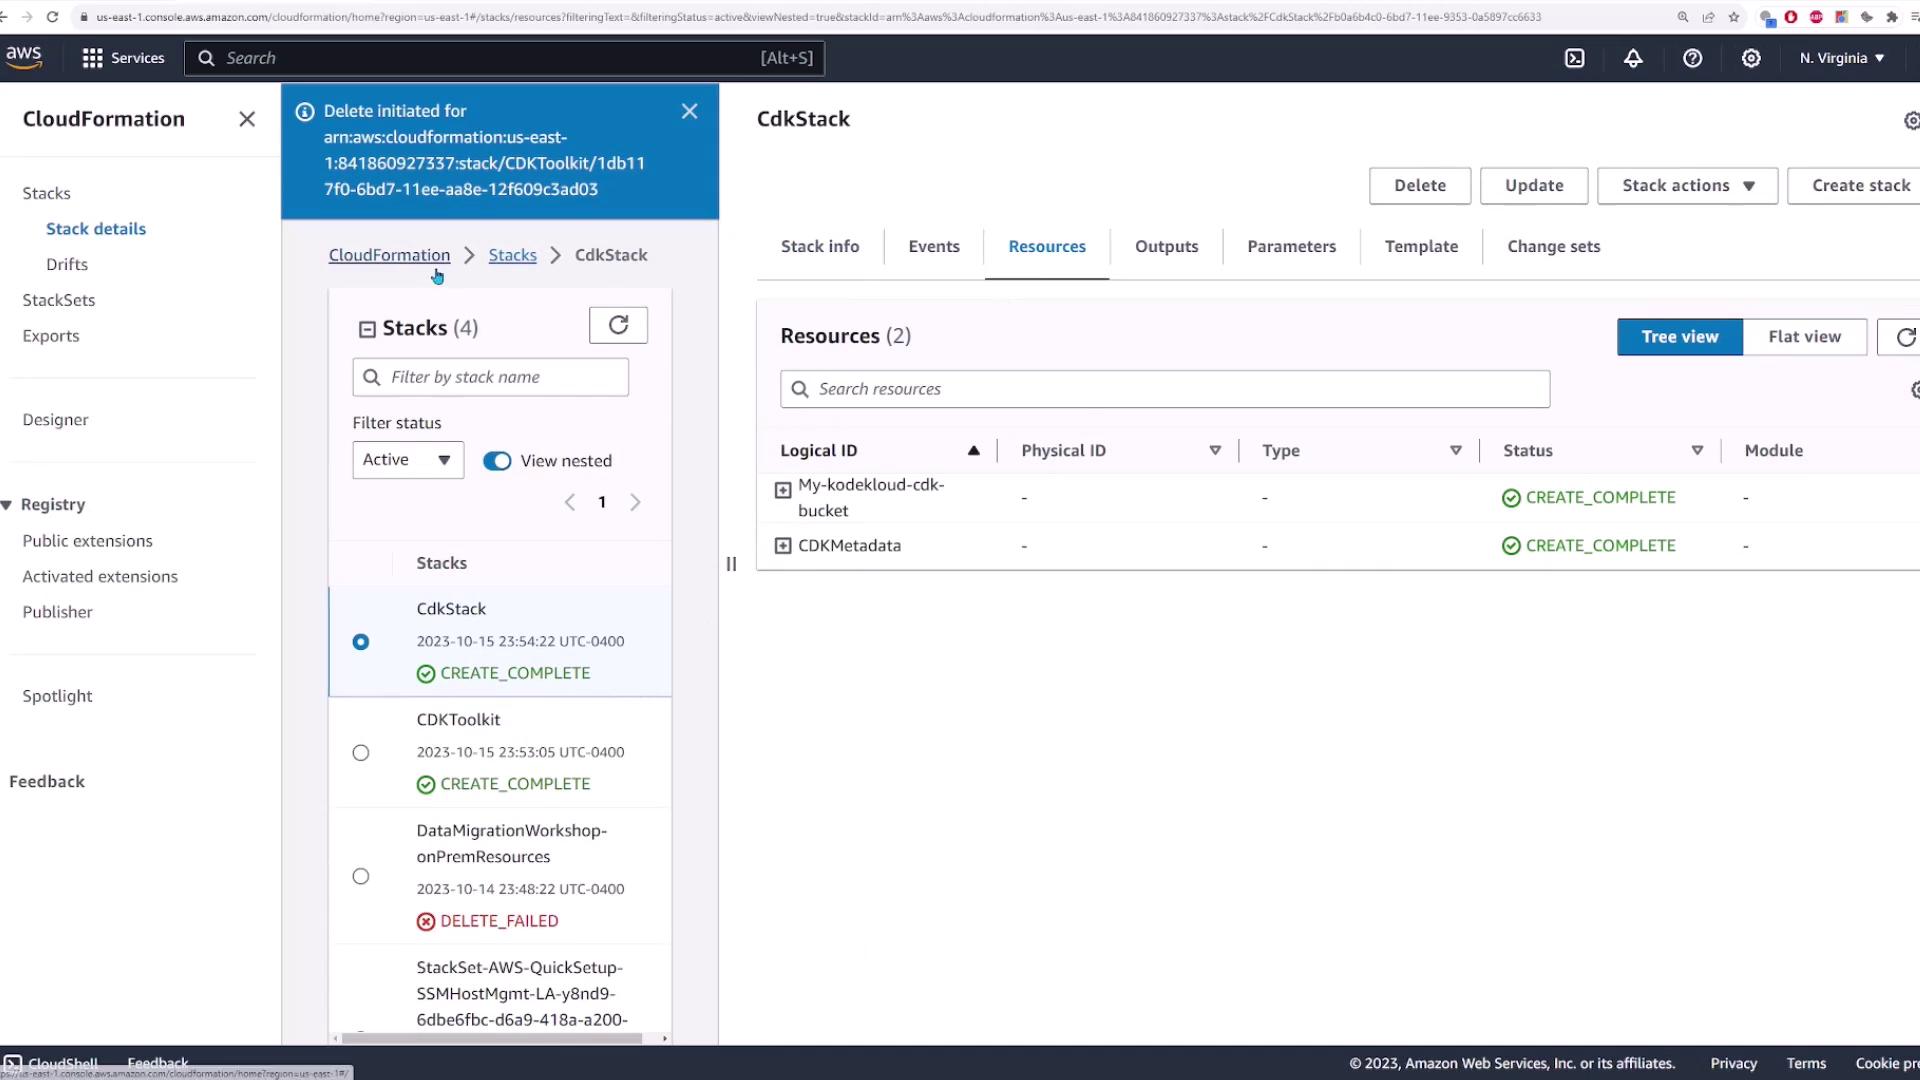Image resolution: width=1920 pixels, height=1080 pixels.
Task: Switch to Flat view
Action: 1803,337
